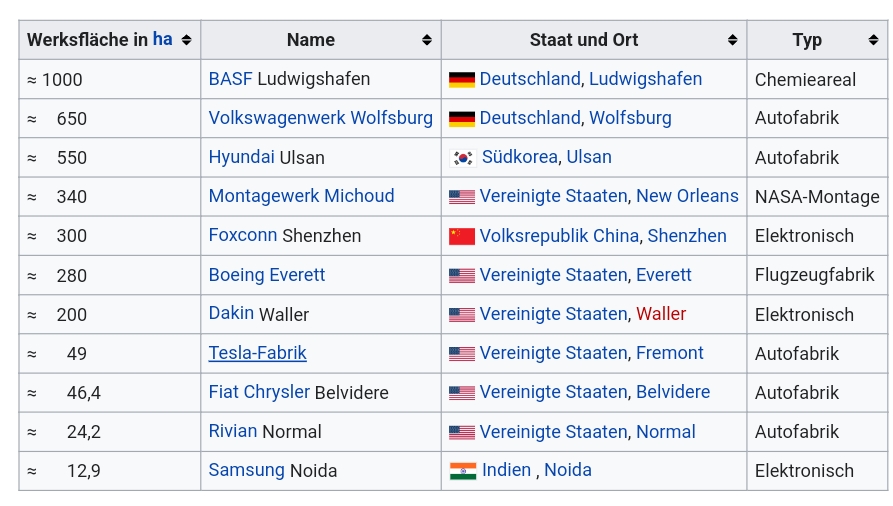
Task: Open the red Waller link
Action: coord(661,314)
